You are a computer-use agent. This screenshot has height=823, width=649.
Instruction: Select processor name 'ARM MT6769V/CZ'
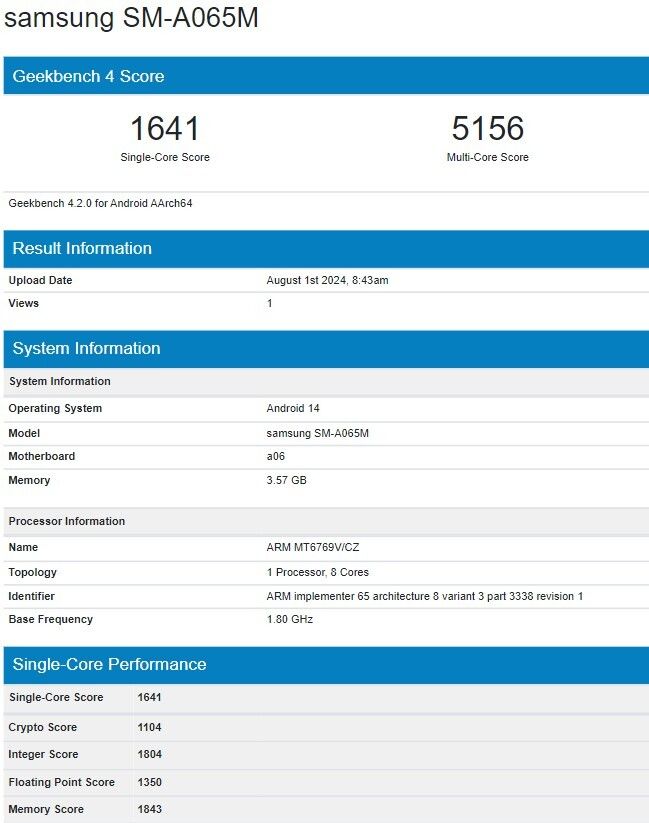coord(313,547)
